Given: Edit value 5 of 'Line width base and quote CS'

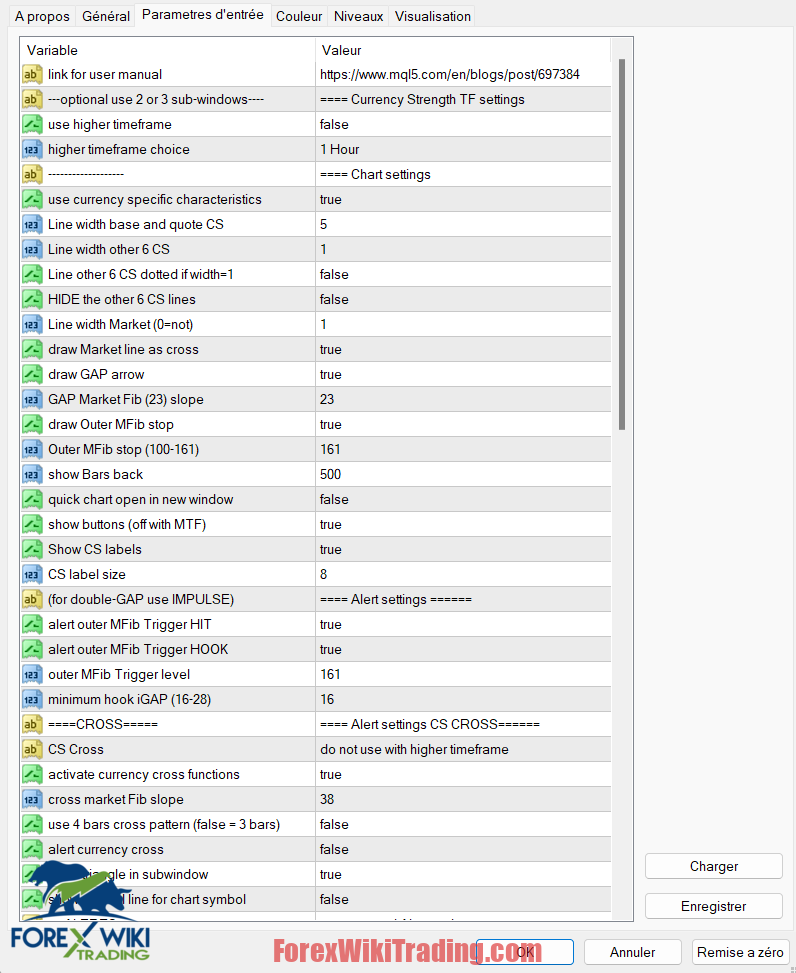Looking at the screenshot, I should 463,225.
